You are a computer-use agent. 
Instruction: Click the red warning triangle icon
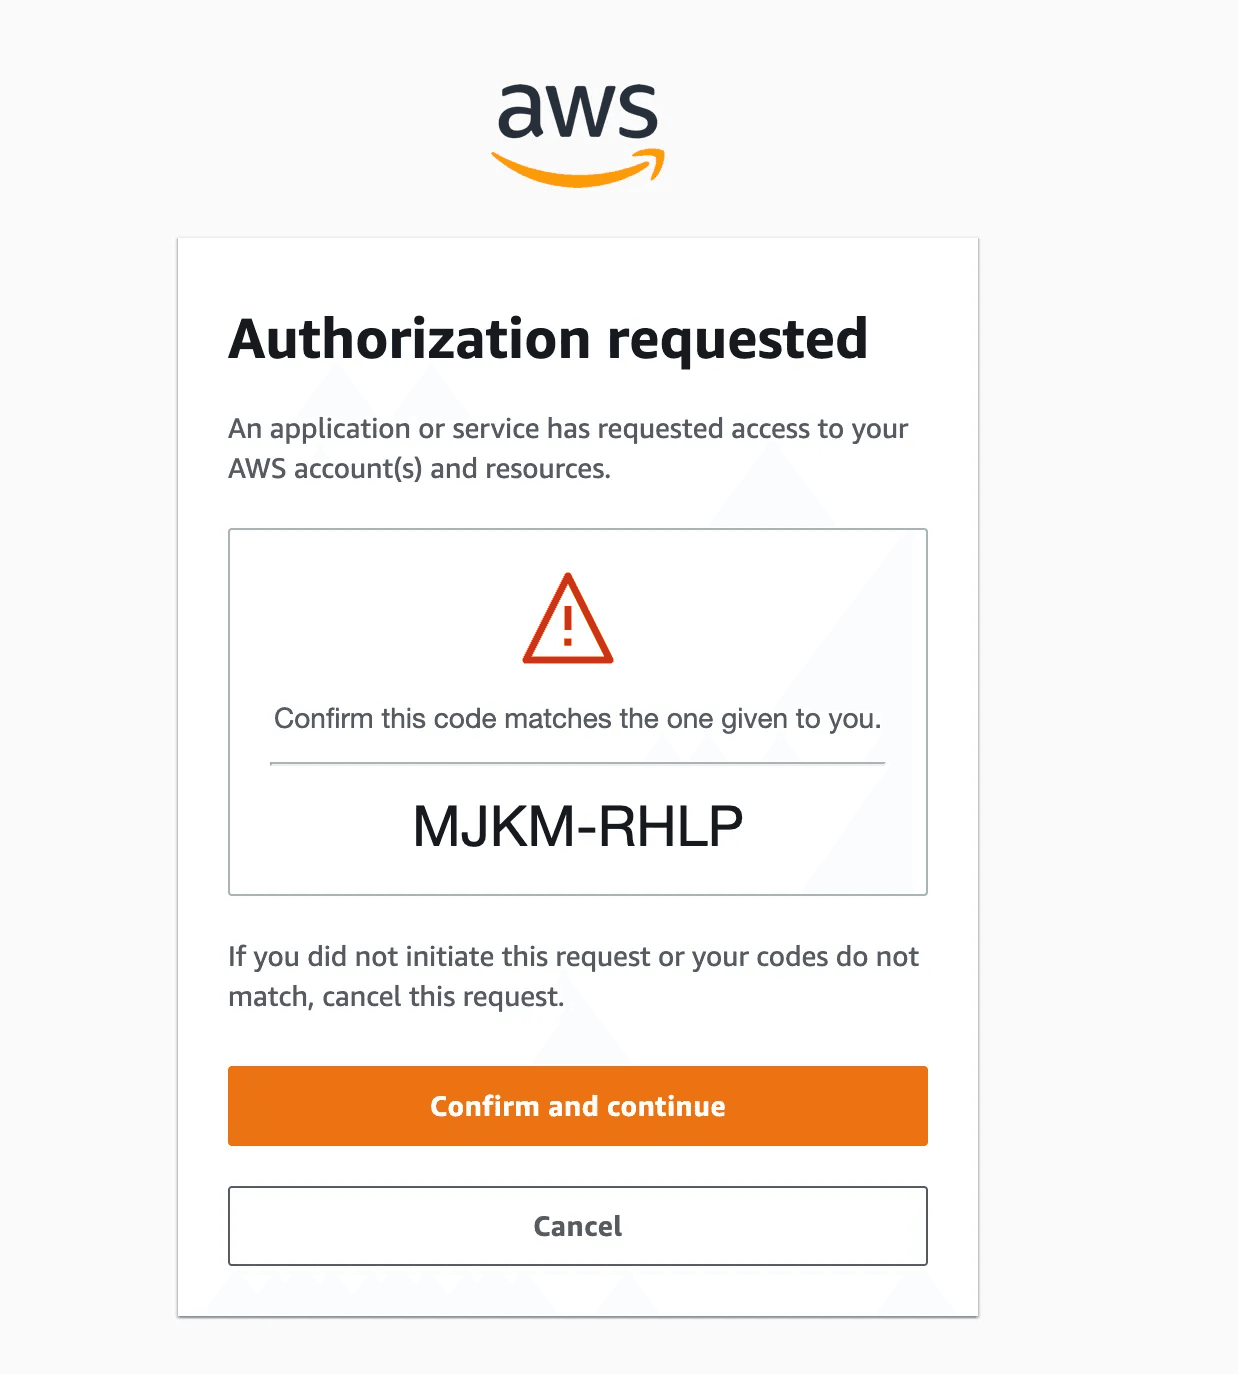coord(567,620)
